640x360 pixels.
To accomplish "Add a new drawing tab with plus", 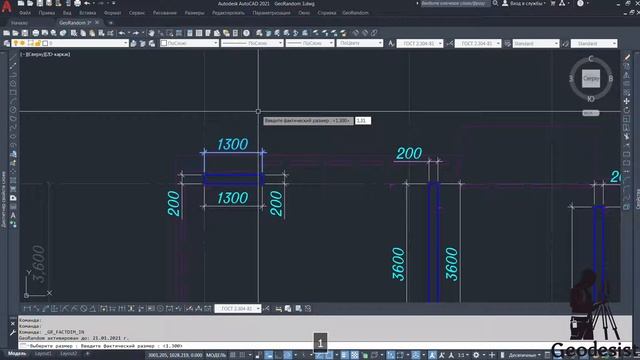I will click(111, 23).
